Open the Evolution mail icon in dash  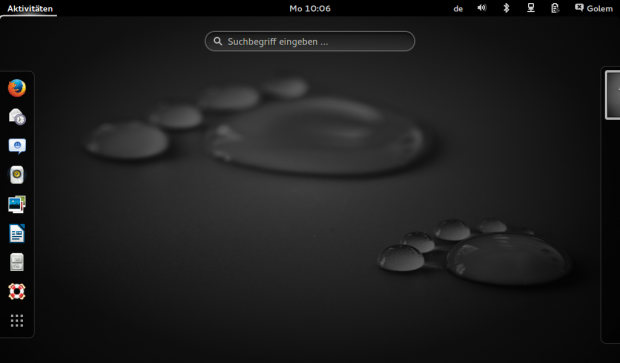17,117
